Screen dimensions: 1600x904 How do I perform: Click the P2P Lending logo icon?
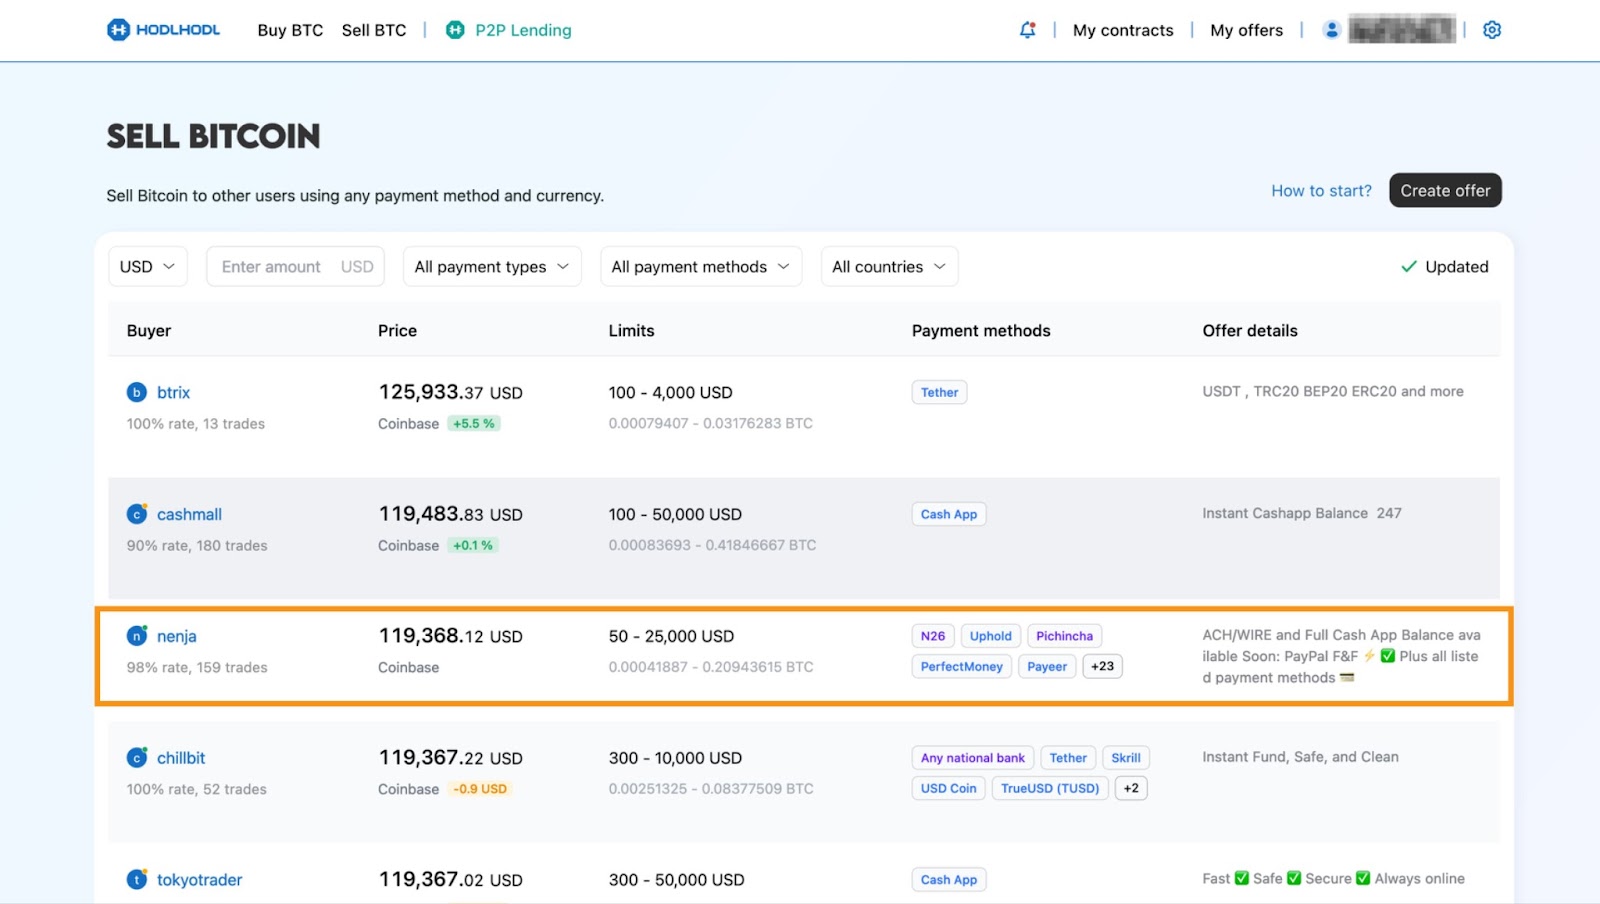[x=455, y=30]
